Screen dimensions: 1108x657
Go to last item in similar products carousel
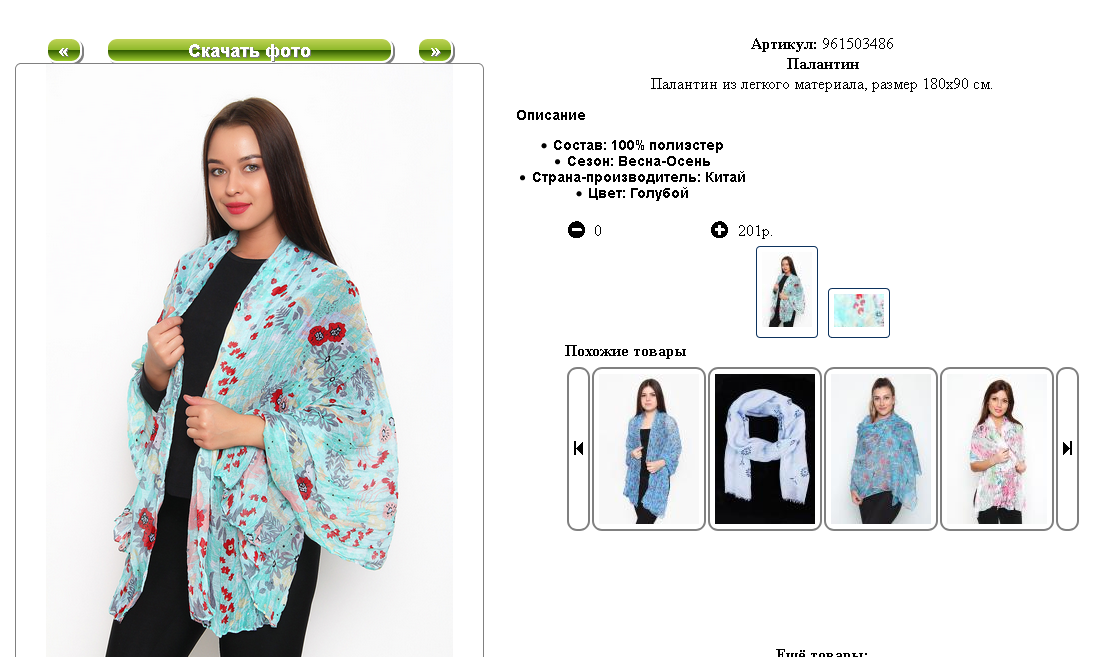coord(1067,449)
